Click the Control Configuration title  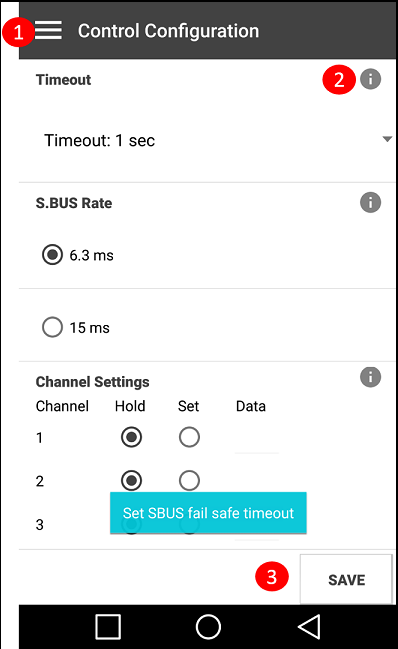pos(168,31)
